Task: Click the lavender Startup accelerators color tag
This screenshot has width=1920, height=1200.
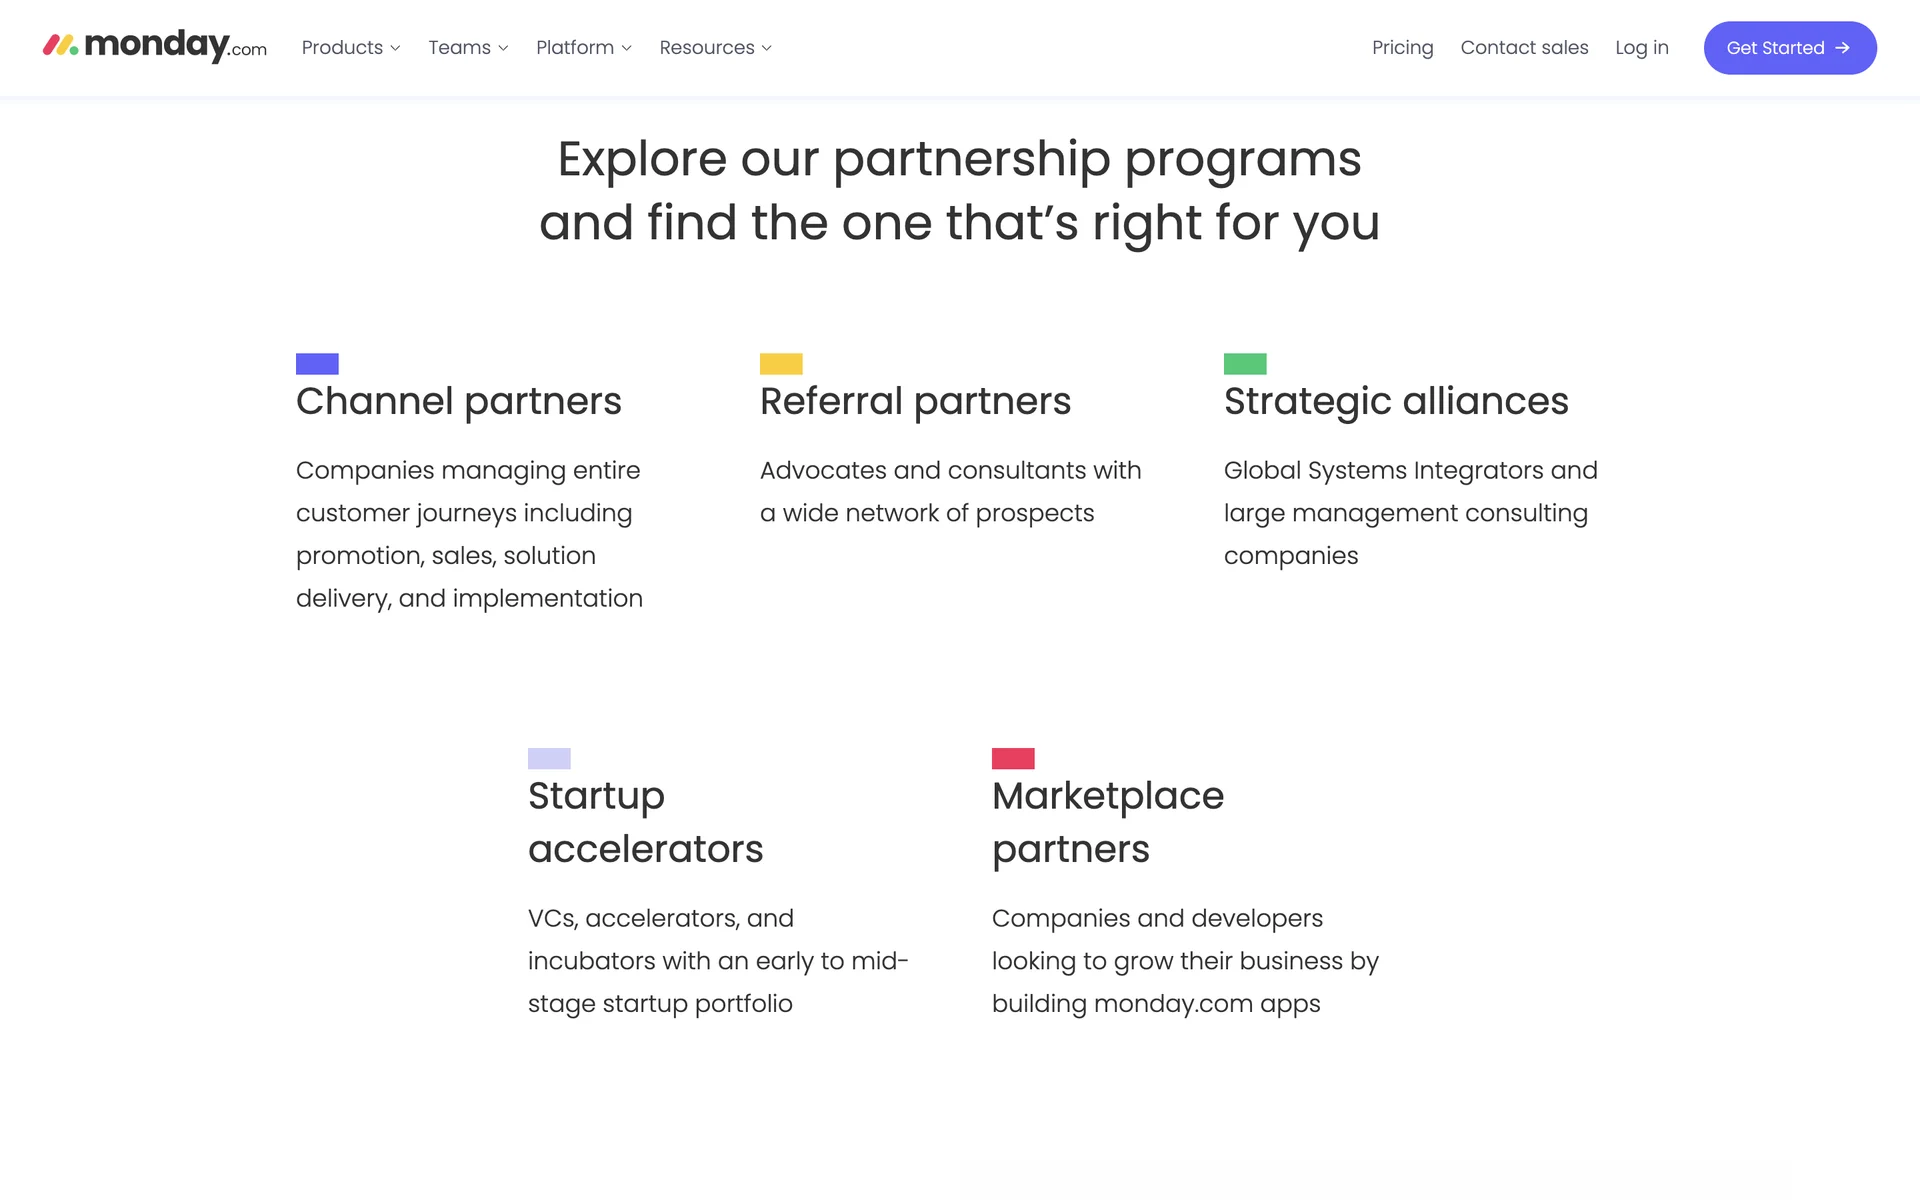Action: coord(549,758)
